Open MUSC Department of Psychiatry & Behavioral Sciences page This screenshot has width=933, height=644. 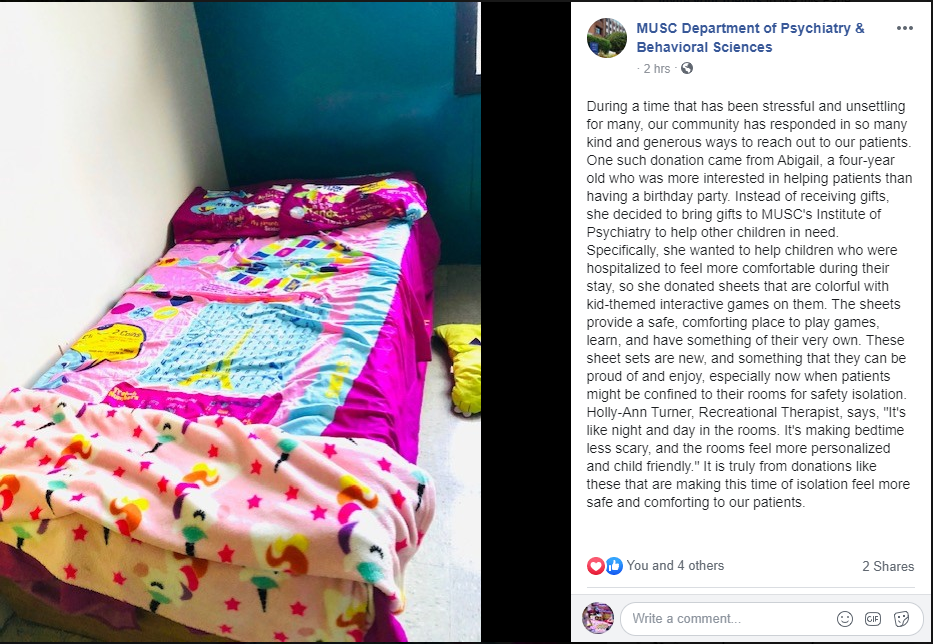750,37
